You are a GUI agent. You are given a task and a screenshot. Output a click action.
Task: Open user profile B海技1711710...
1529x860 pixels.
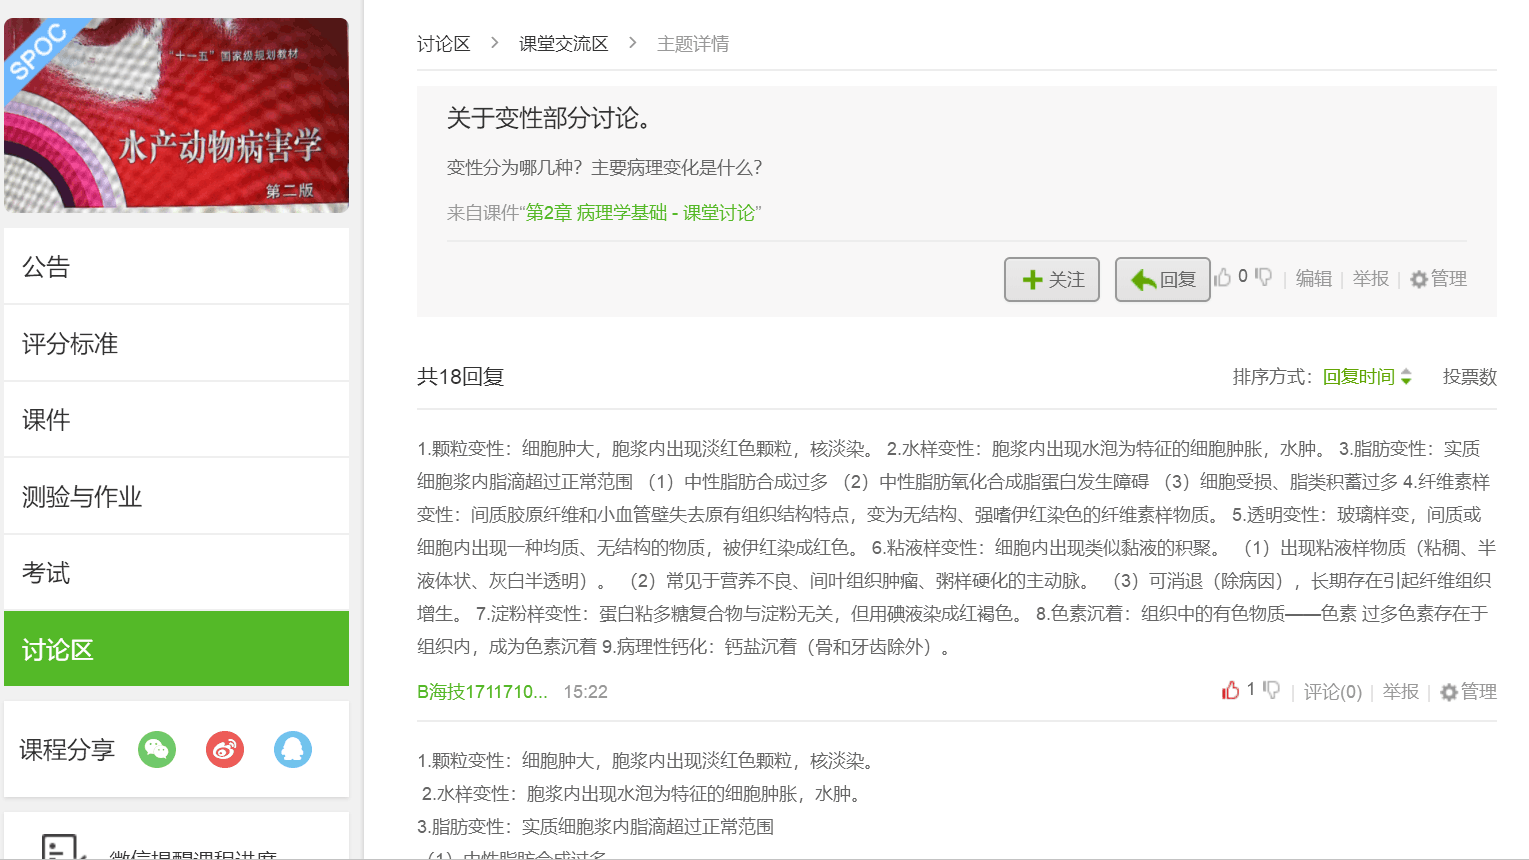coord(482,692)
